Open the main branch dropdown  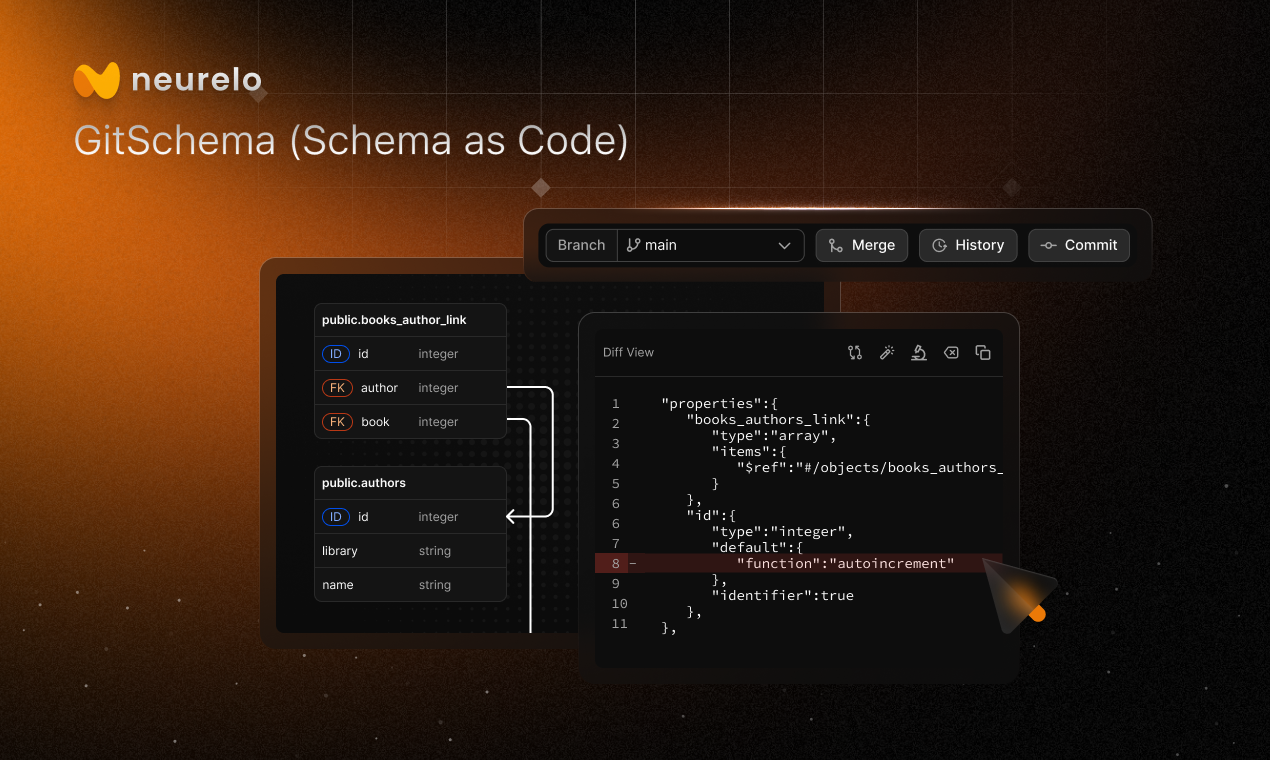710,245
